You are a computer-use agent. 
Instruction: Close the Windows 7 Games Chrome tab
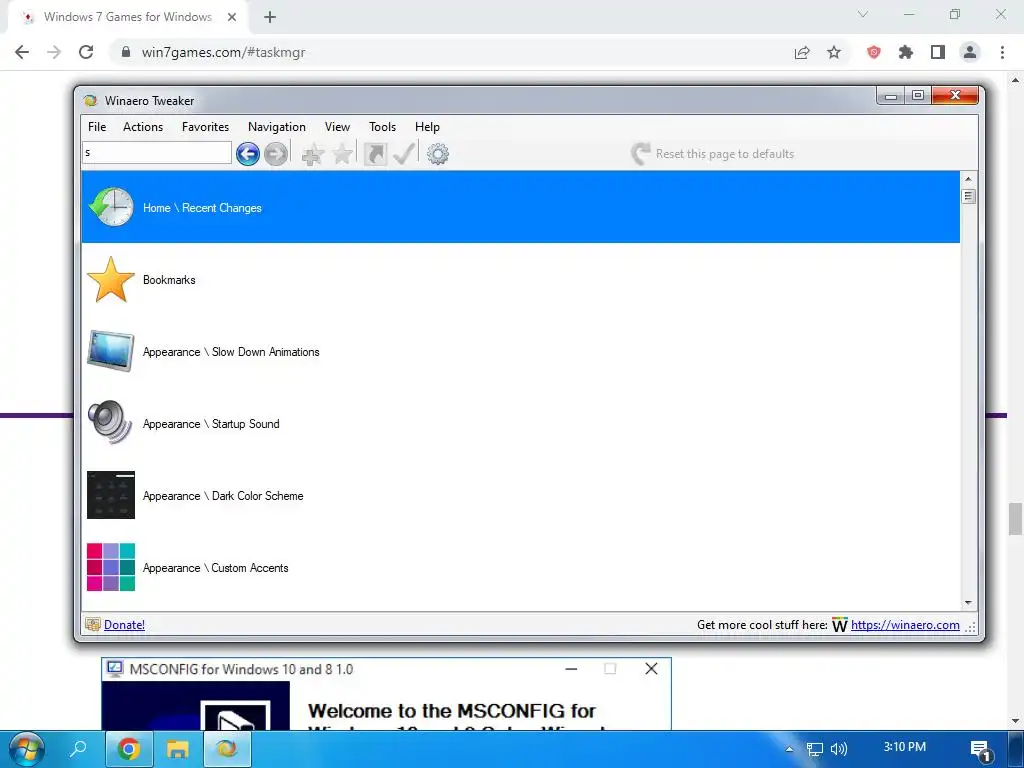232,17
